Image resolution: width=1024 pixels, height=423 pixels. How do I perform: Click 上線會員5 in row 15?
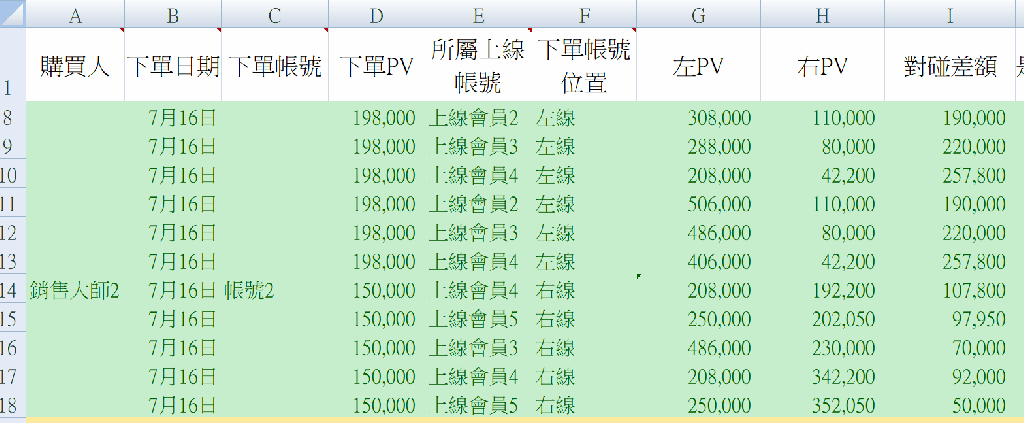473,319
